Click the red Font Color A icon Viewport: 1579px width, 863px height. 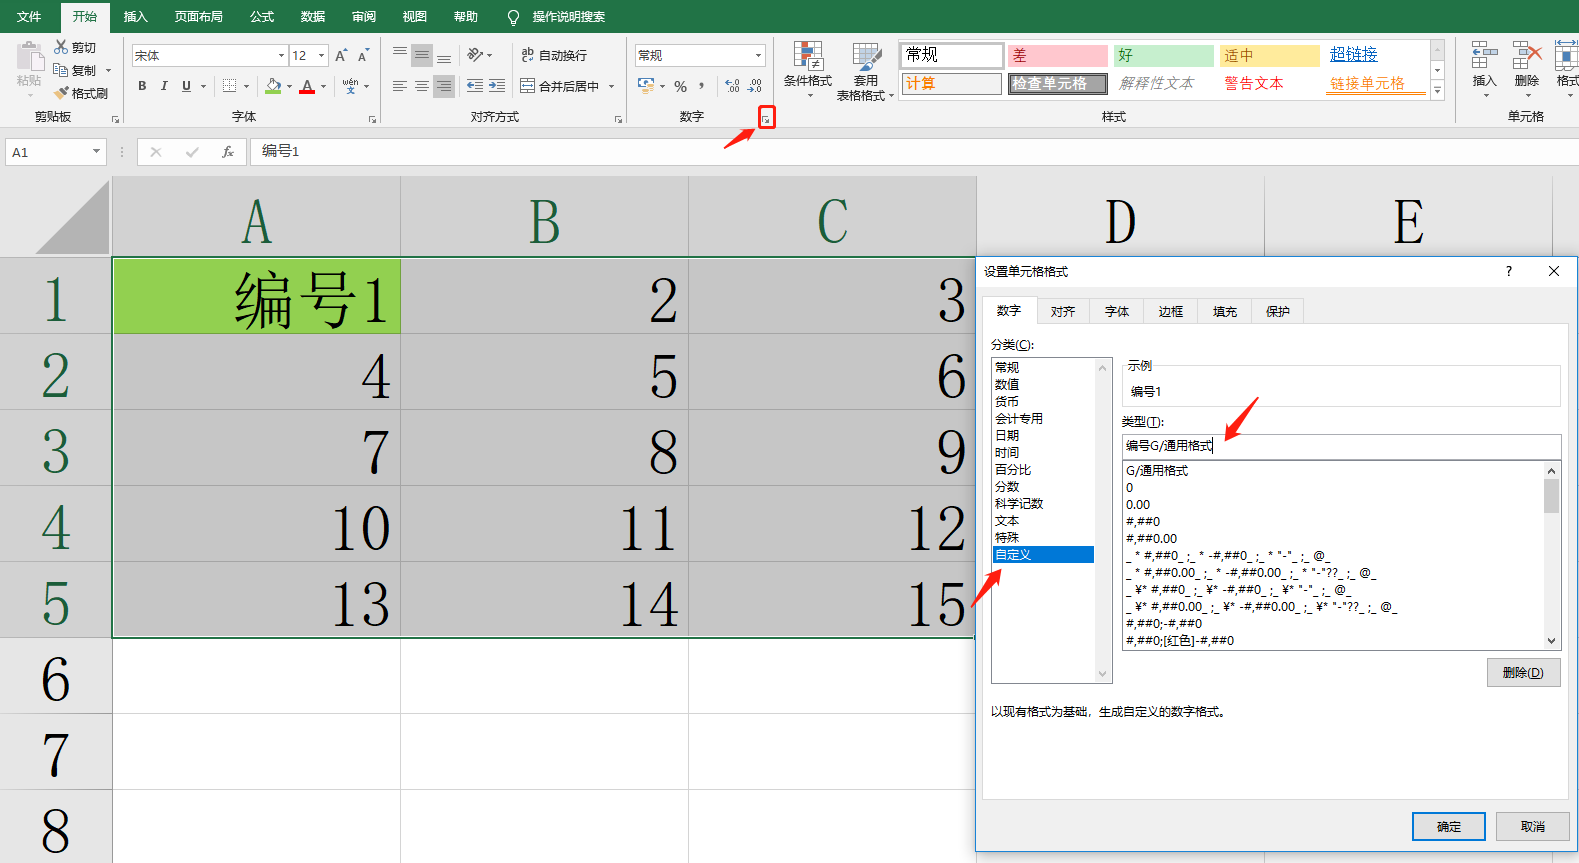pos(307,86)
